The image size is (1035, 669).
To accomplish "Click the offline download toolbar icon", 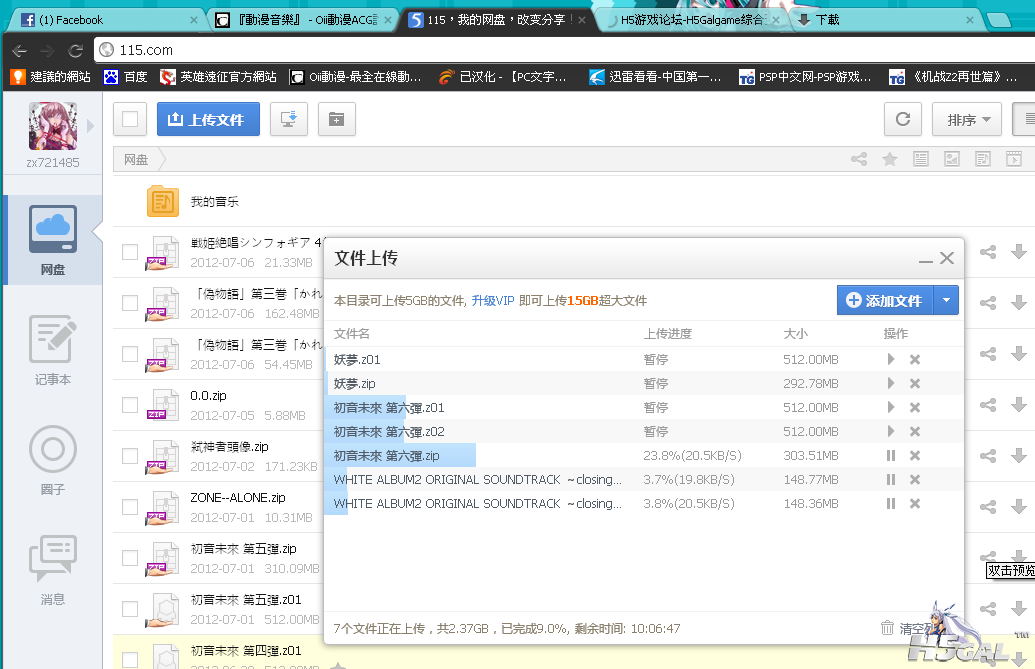I will 288,119.
